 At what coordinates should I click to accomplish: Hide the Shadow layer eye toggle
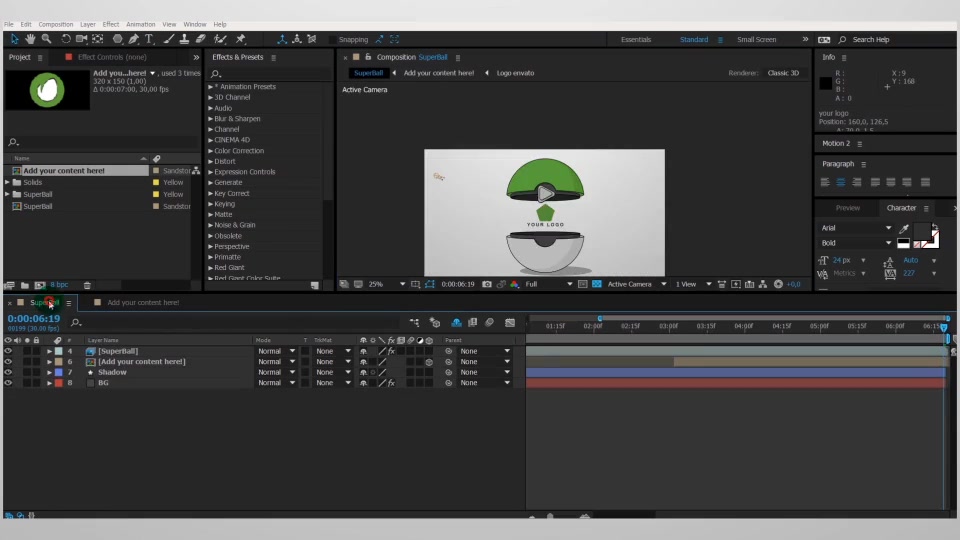click(8, 372)
